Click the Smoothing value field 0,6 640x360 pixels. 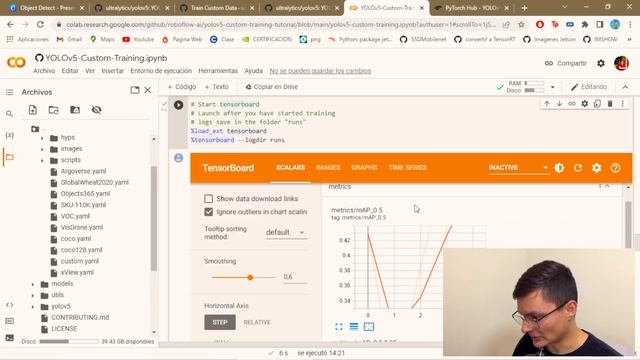(295, 277)
